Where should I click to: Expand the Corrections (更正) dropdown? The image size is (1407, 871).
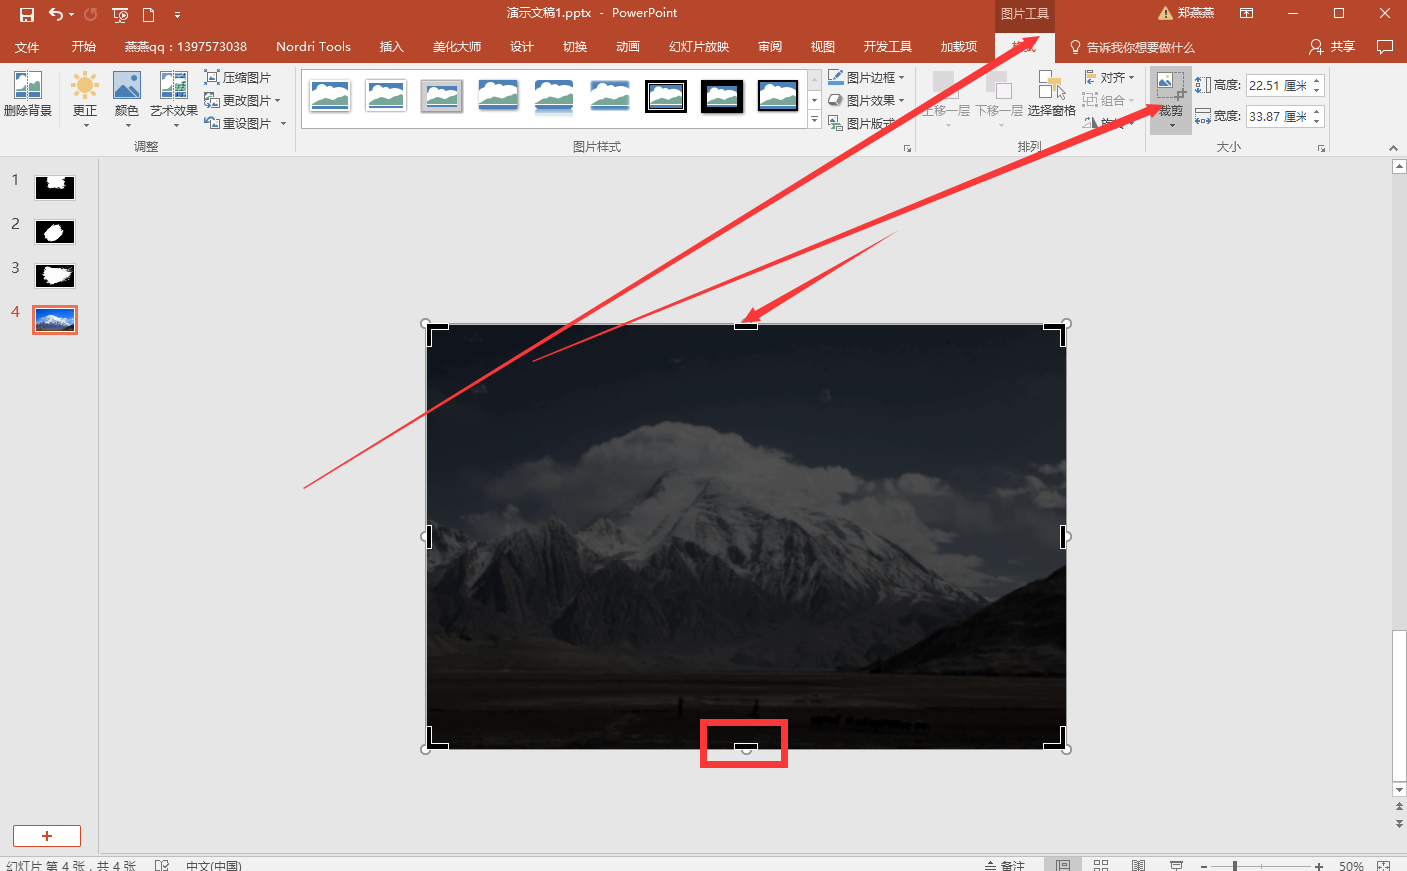tap(85, 124)
